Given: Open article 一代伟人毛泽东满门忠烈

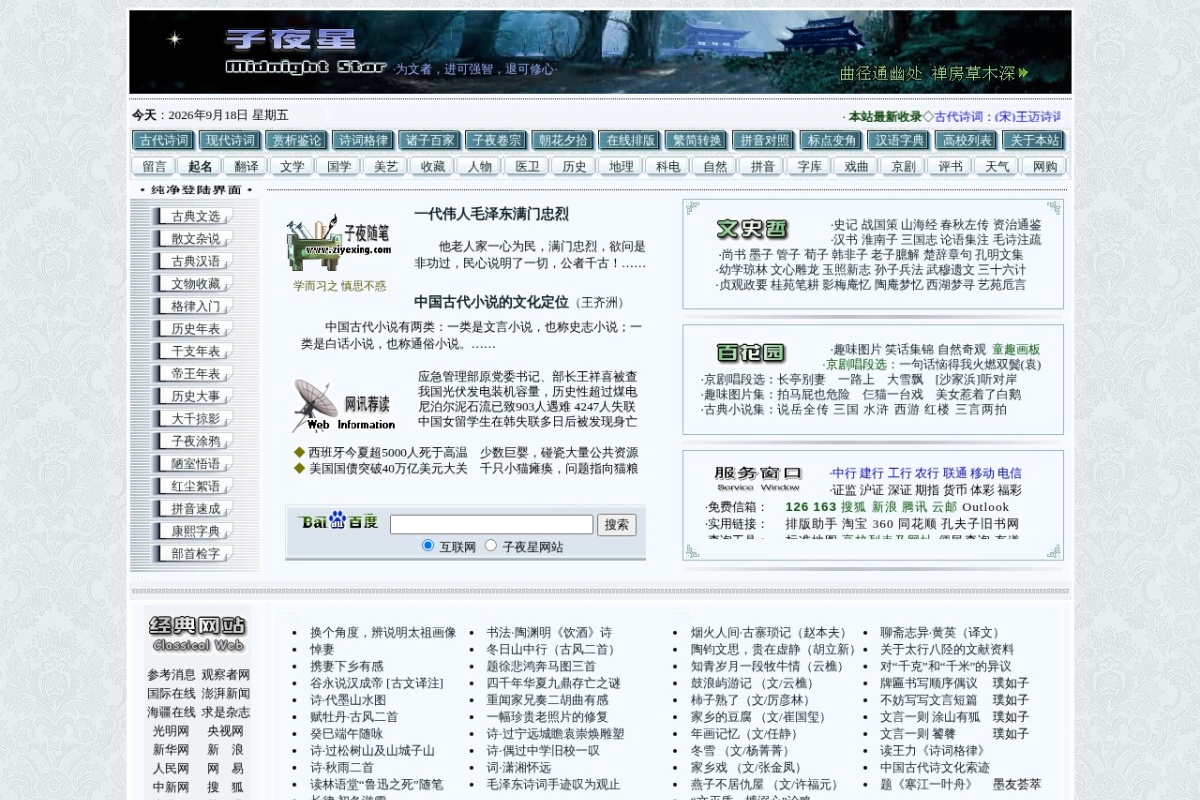Looking at the screenshot, I should click(491, 214).
